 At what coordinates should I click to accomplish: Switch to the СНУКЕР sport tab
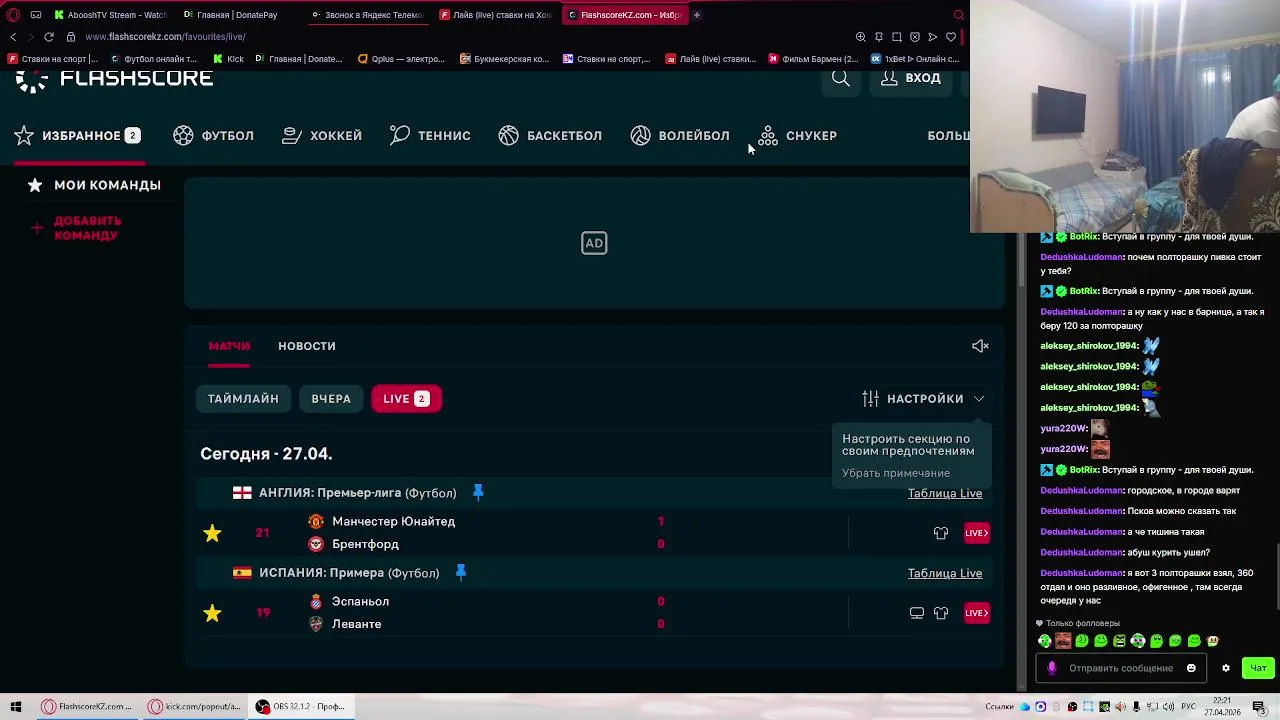(x=797, y=136)
